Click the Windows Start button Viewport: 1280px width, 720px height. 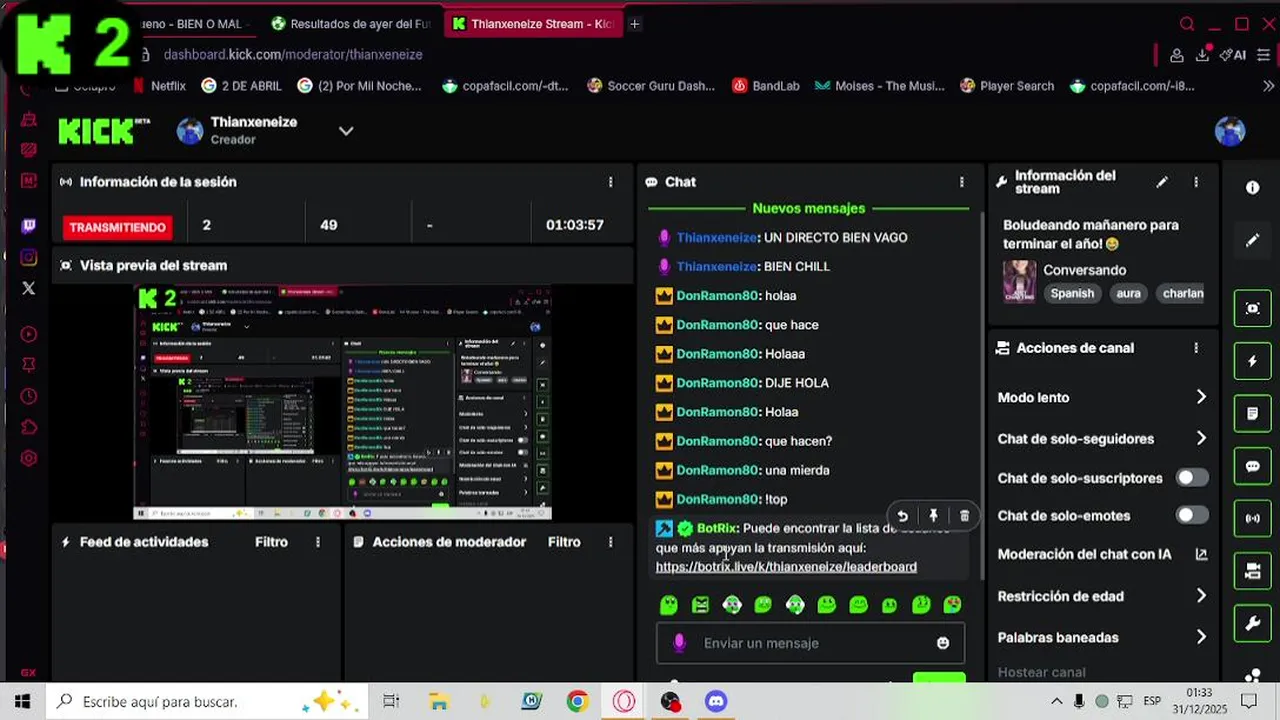tap(22, 702)
